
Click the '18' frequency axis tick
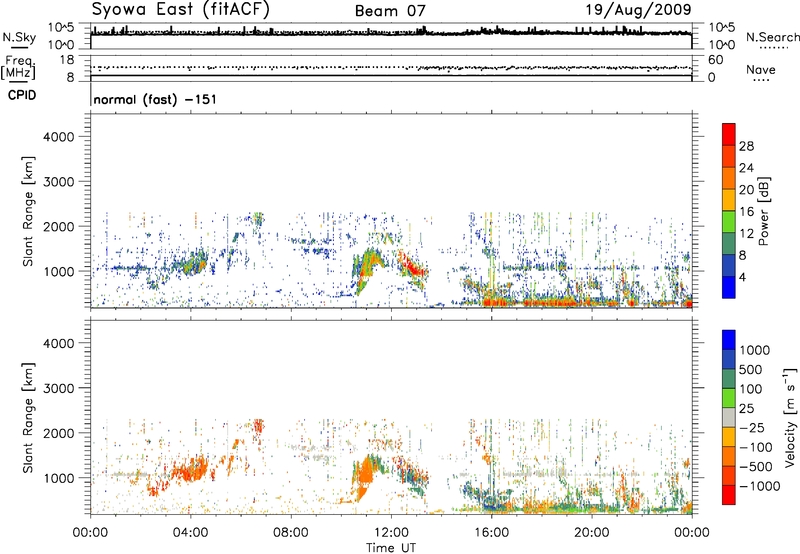(x=66, y=60)
